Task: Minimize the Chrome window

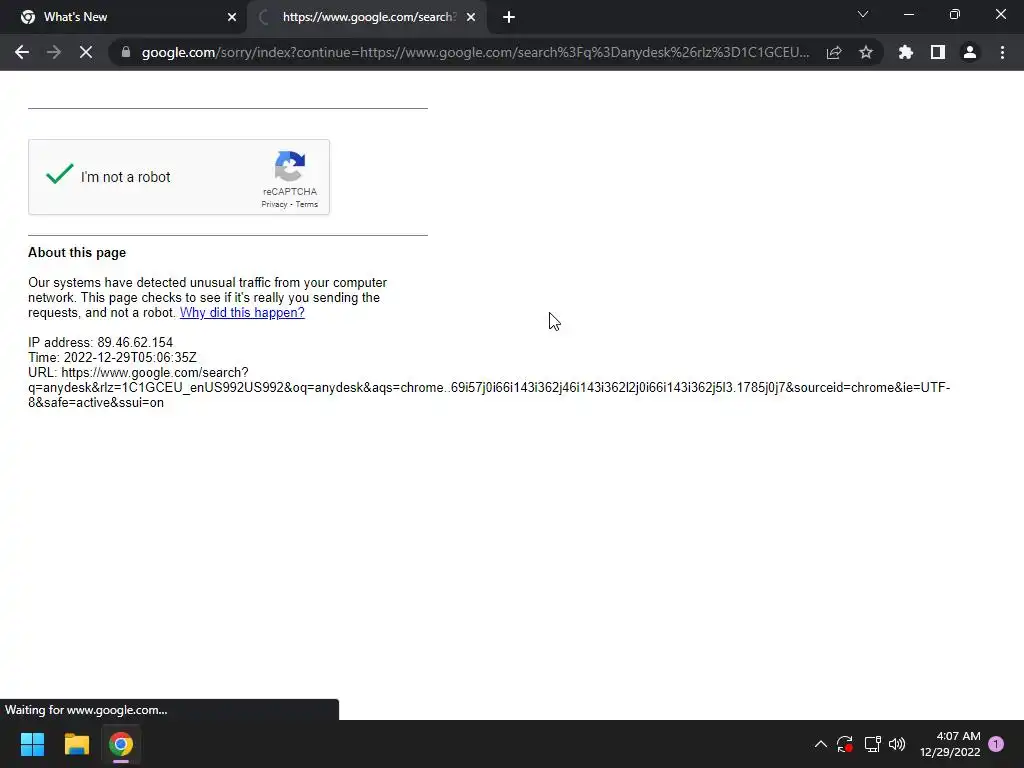Action: click(x=908, y=14)
